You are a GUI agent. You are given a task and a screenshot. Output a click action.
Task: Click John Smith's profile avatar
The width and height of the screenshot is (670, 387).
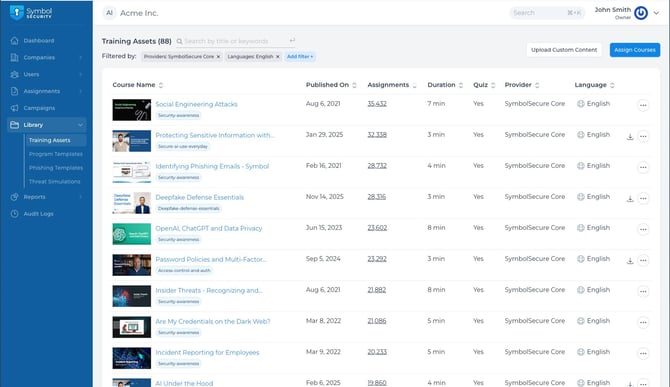(641, 13)
